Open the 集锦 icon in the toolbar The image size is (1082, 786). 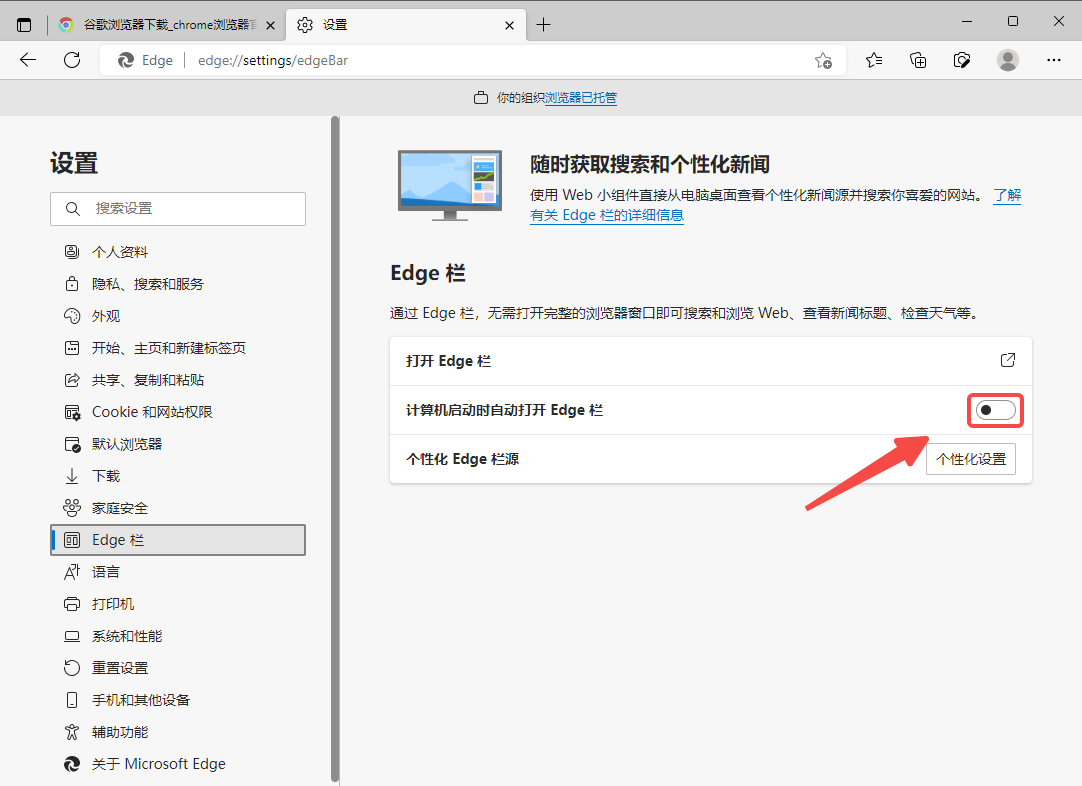(918, 60)
